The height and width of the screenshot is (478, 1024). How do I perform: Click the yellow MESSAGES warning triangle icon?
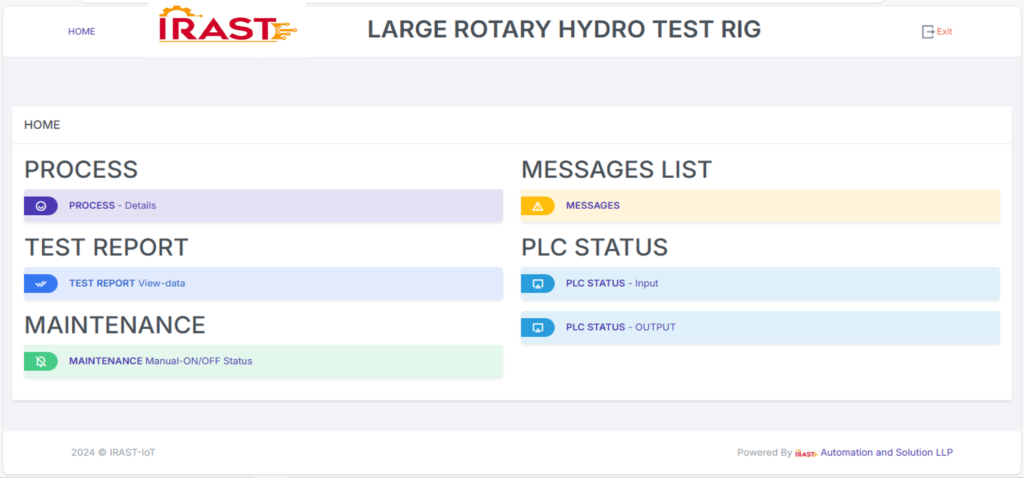537,206
